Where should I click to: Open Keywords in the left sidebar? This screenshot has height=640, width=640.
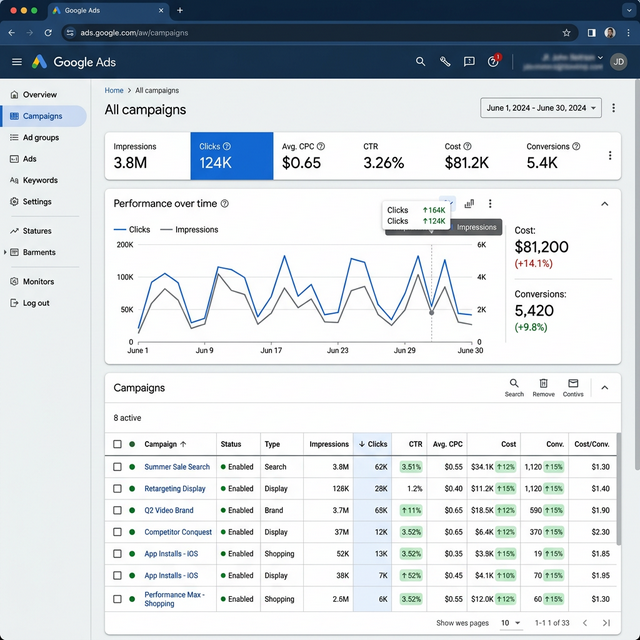pyautogui.click(x=40, y=180)
